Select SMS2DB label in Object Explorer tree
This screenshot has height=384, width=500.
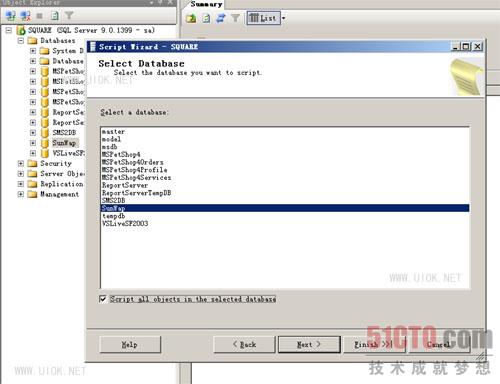(64, 133)
